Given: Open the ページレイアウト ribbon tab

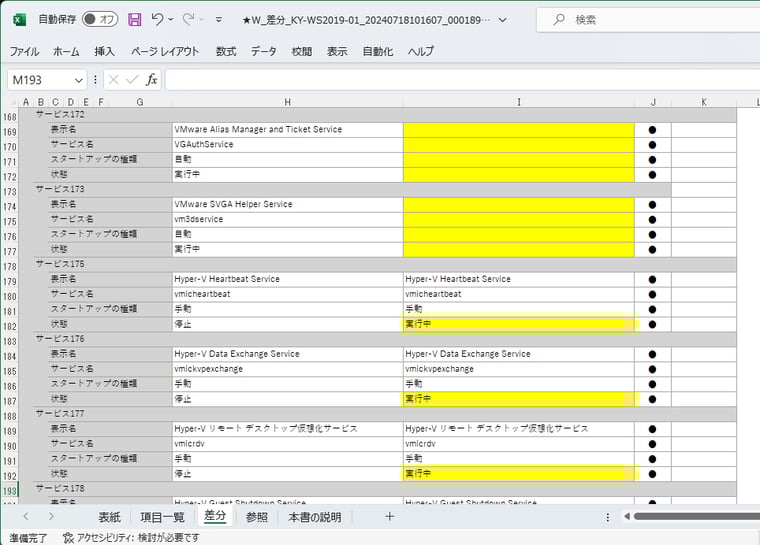Looking at the screenshot, I should (x=165, y=51).
